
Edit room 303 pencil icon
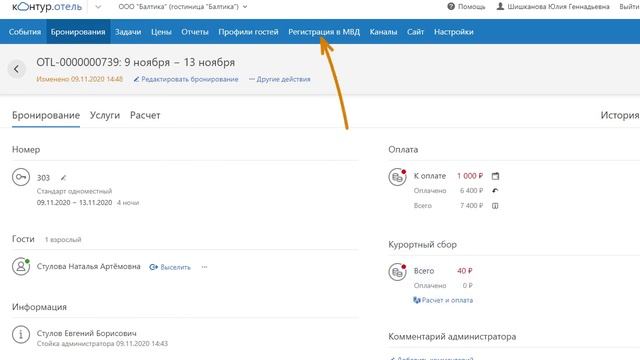63,178
